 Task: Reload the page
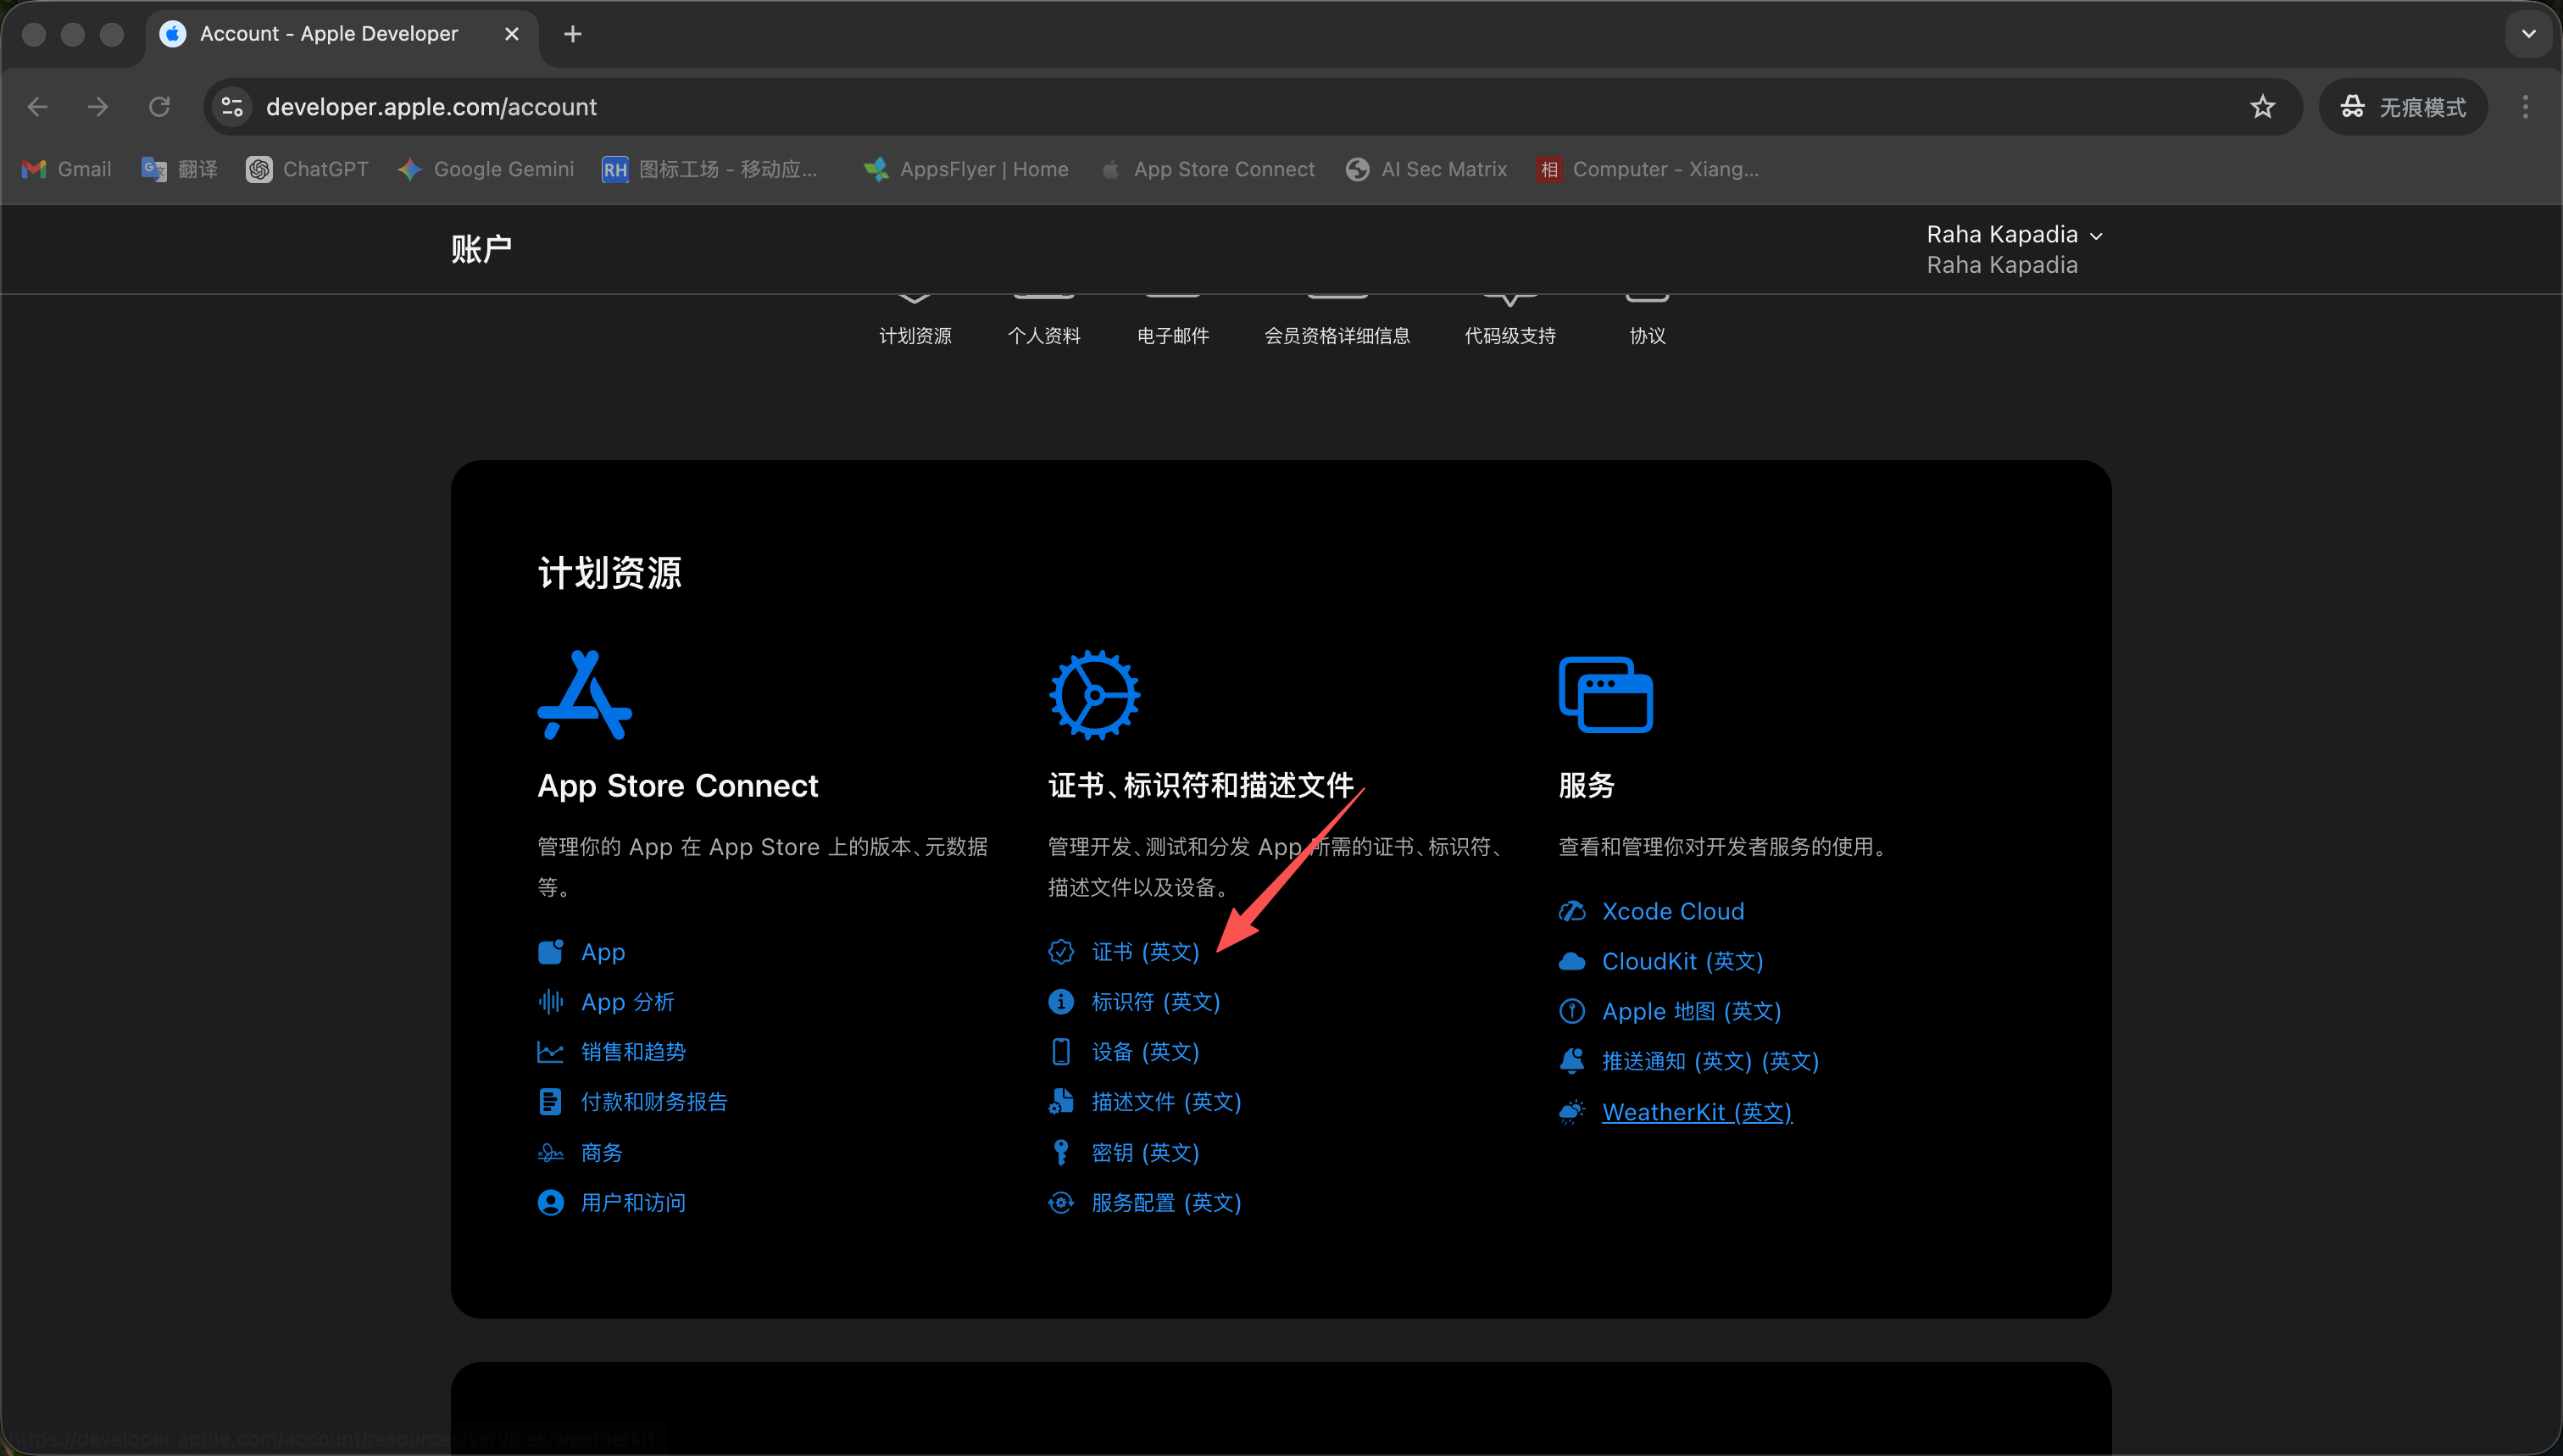coord(159,107)
